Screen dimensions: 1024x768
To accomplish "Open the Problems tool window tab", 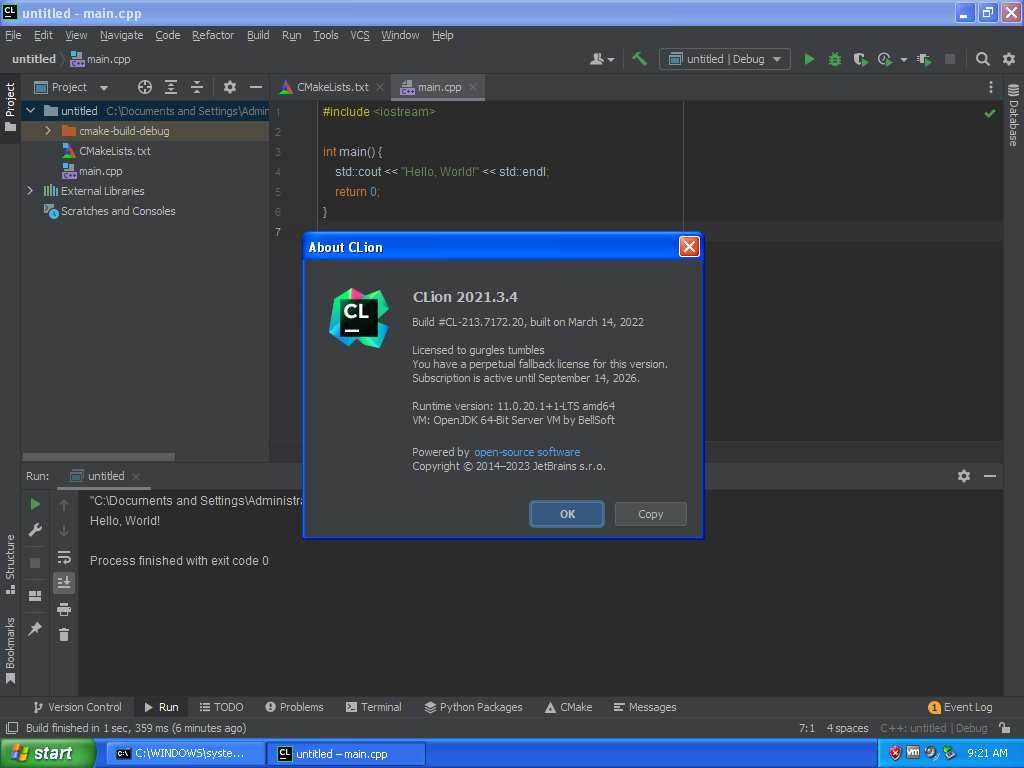I will coord(295,707).
